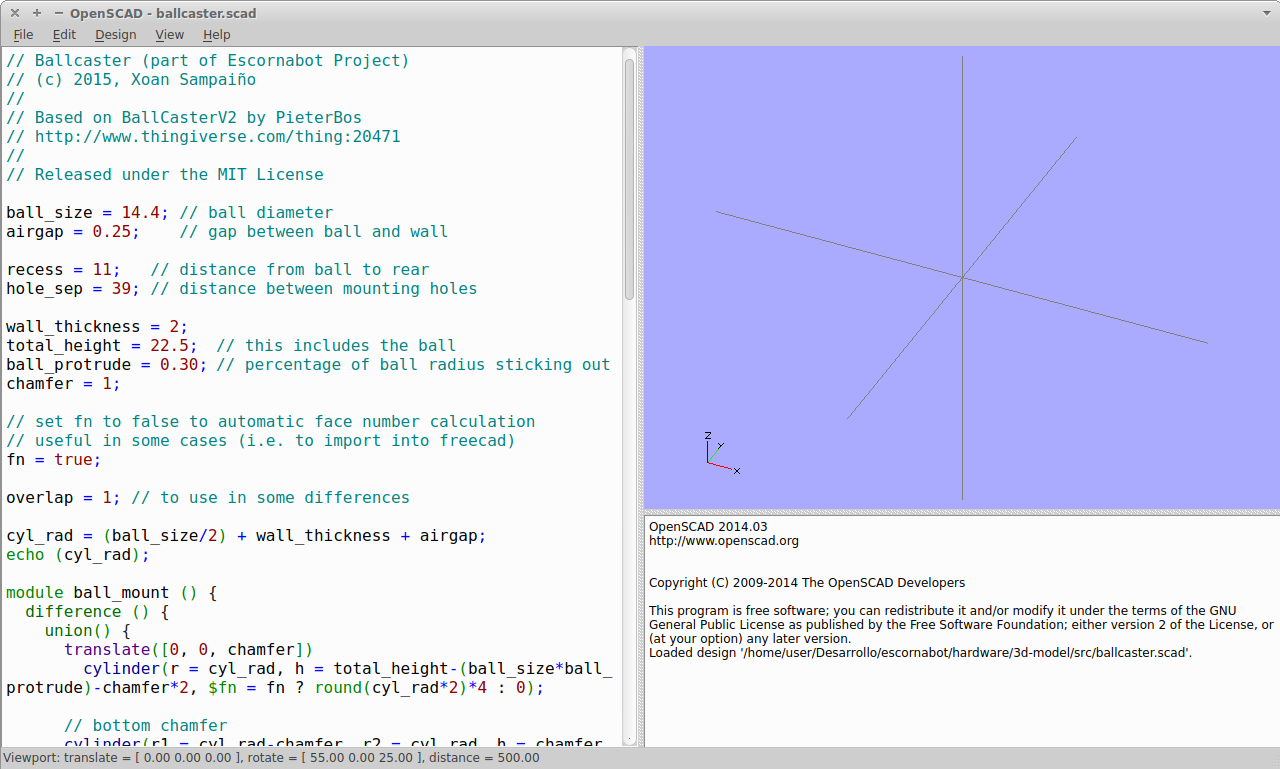Click the 'hole_sep = 39' line
The height and width of the screenshot is (769, 1280).
click(242, 289)
